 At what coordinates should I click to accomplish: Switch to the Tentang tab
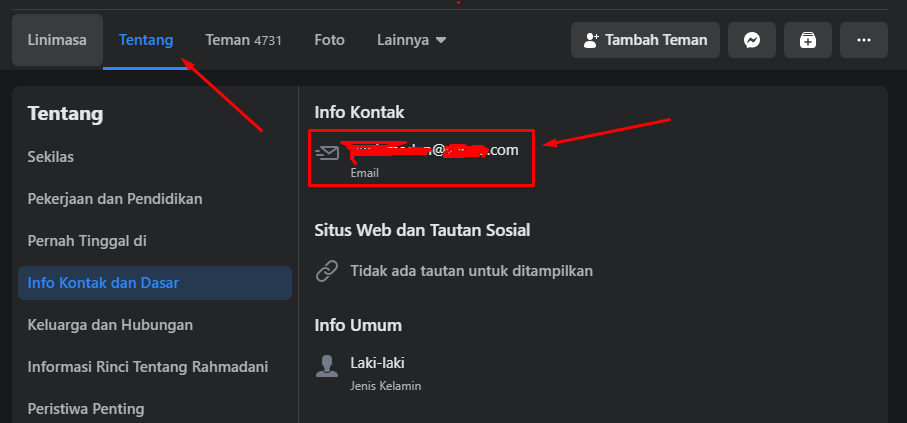(146, 40)
